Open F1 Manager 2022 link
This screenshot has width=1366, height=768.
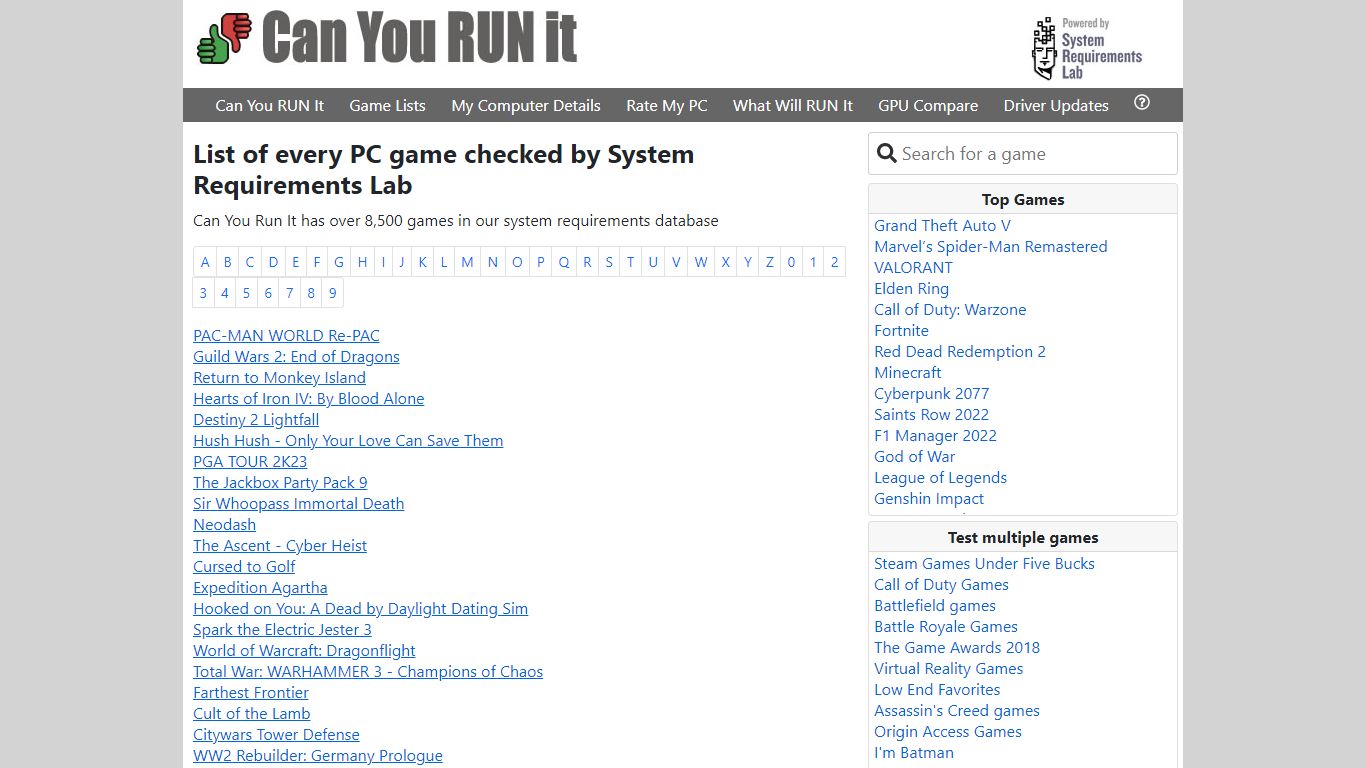935,435
